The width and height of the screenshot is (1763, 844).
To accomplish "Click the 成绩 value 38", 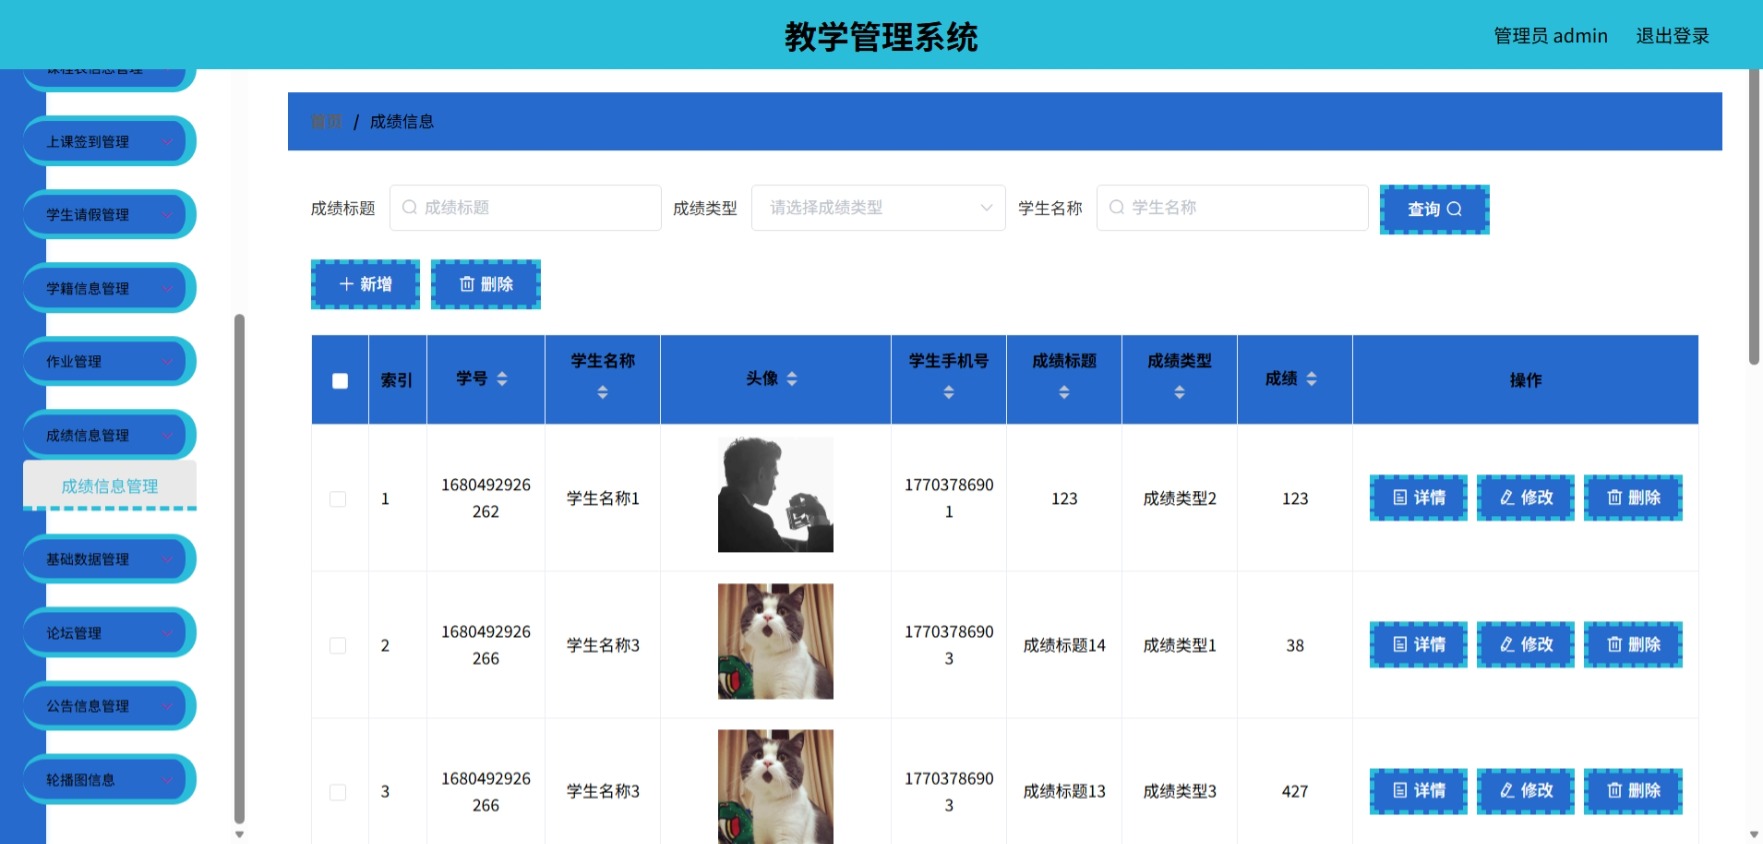I will point(1295,645).
